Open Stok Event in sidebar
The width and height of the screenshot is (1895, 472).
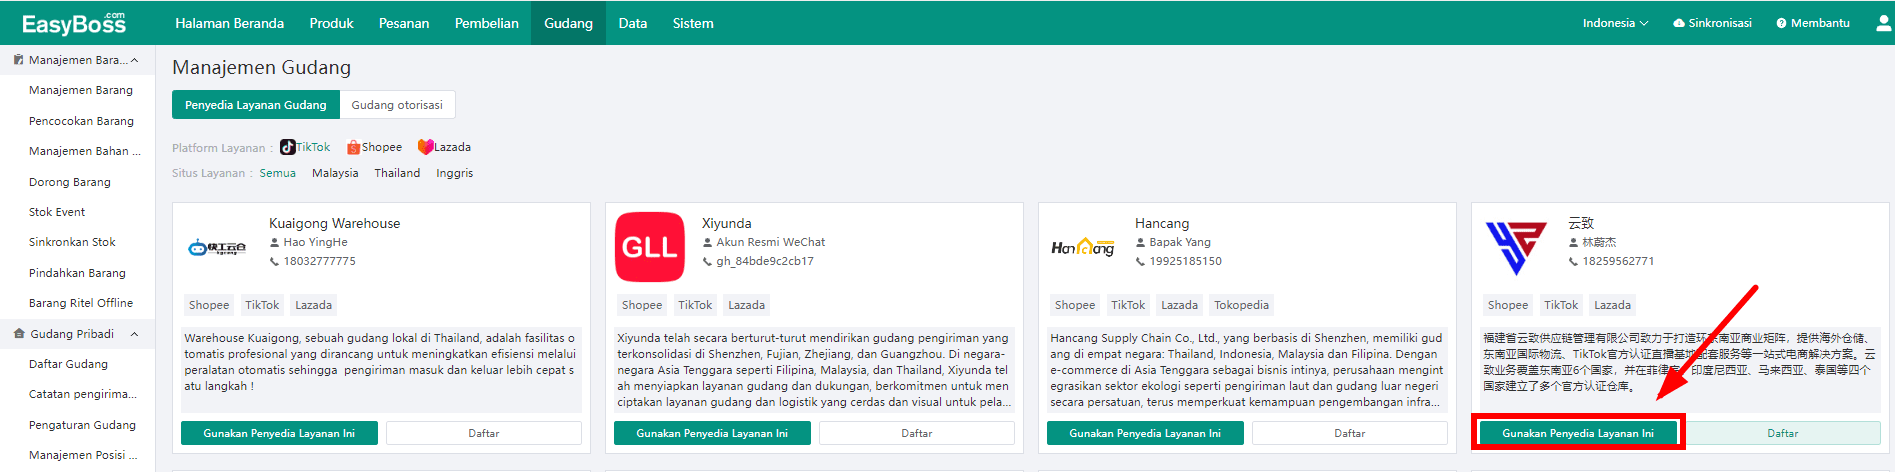[x=57, y=212]
